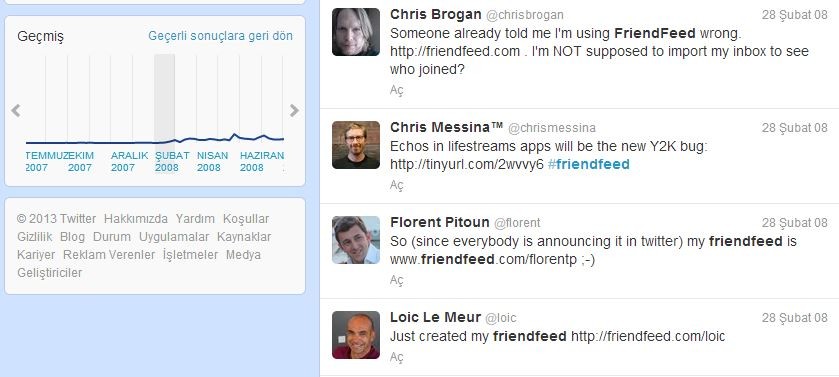This screenshot has width=839, height=377.
Task: Open the Yardım footer link
Action: coord(195,219)
